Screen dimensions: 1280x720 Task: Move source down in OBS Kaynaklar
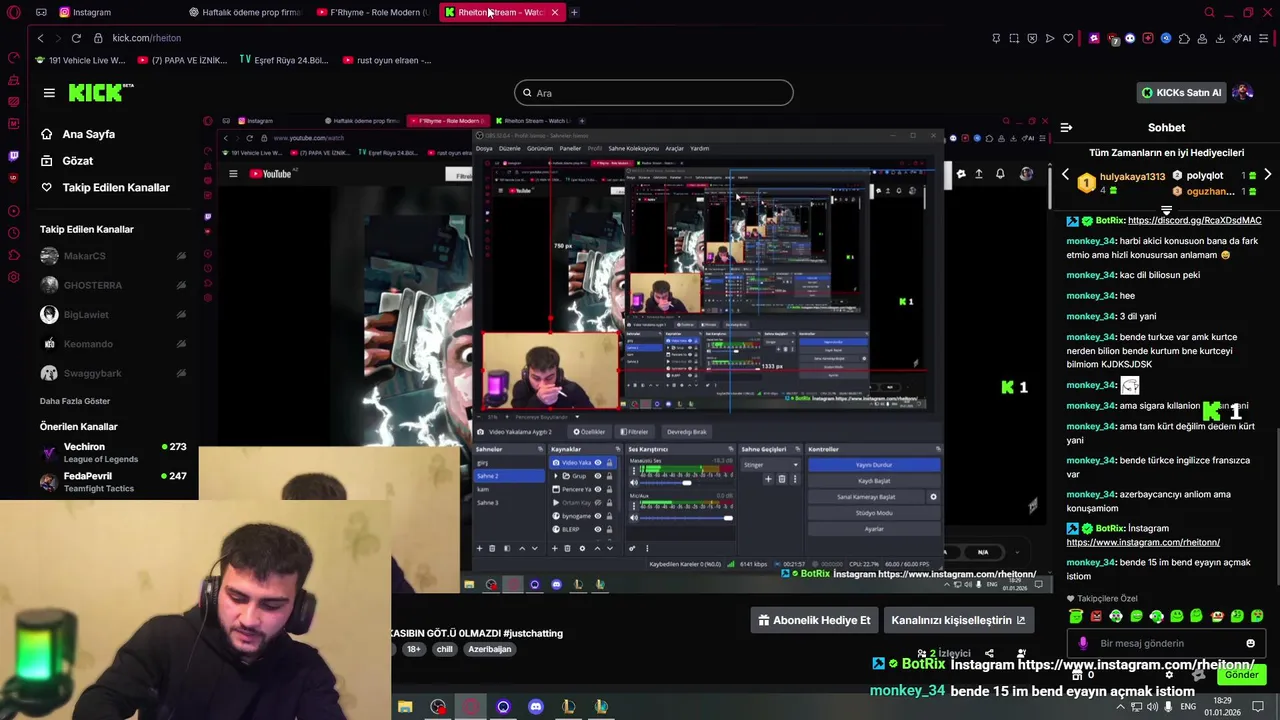click(610, 548)
